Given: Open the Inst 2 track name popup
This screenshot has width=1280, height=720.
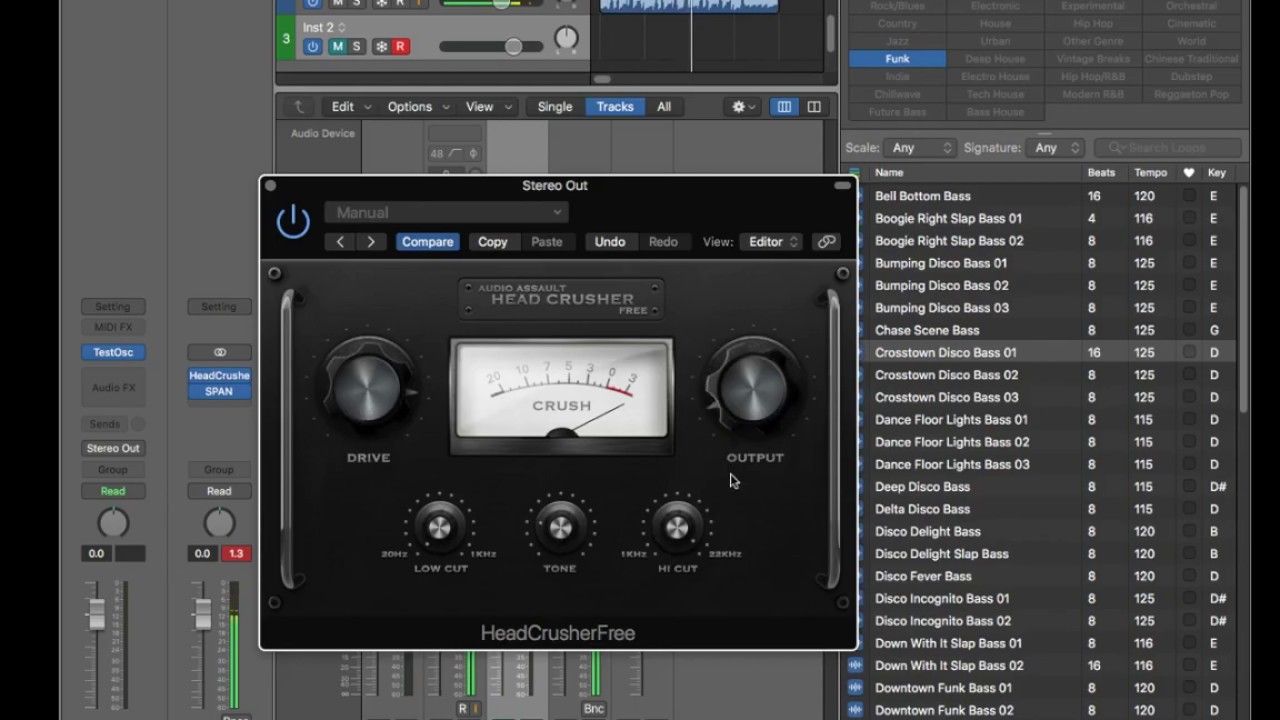Looking at the screenshot, I should 324,28.
